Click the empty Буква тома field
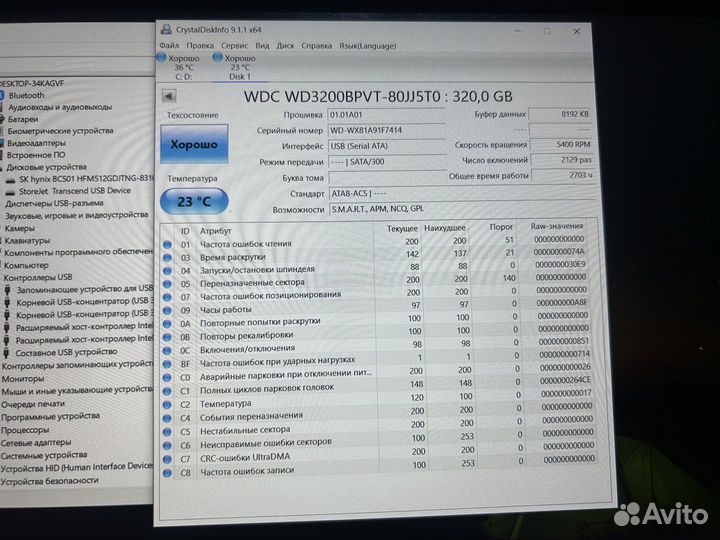This screenshot has height=540, width=720. [x=388, y=178]
